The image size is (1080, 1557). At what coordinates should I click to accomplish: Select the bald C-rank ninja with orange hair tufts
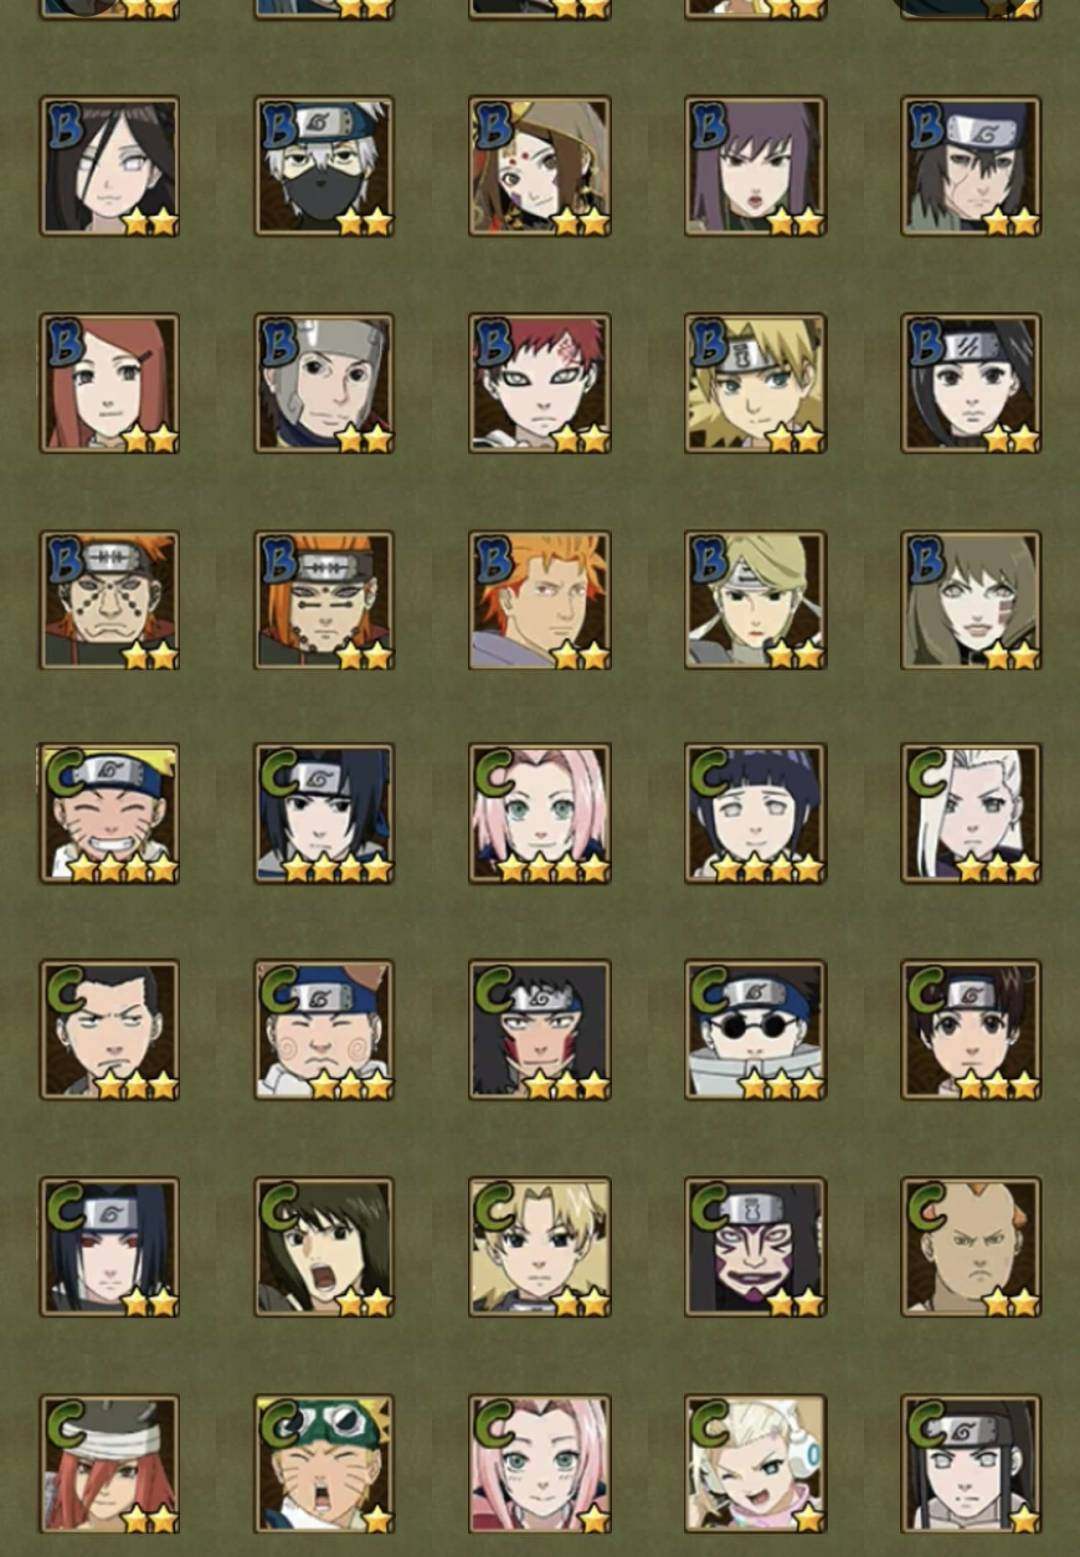(971, 1247)
